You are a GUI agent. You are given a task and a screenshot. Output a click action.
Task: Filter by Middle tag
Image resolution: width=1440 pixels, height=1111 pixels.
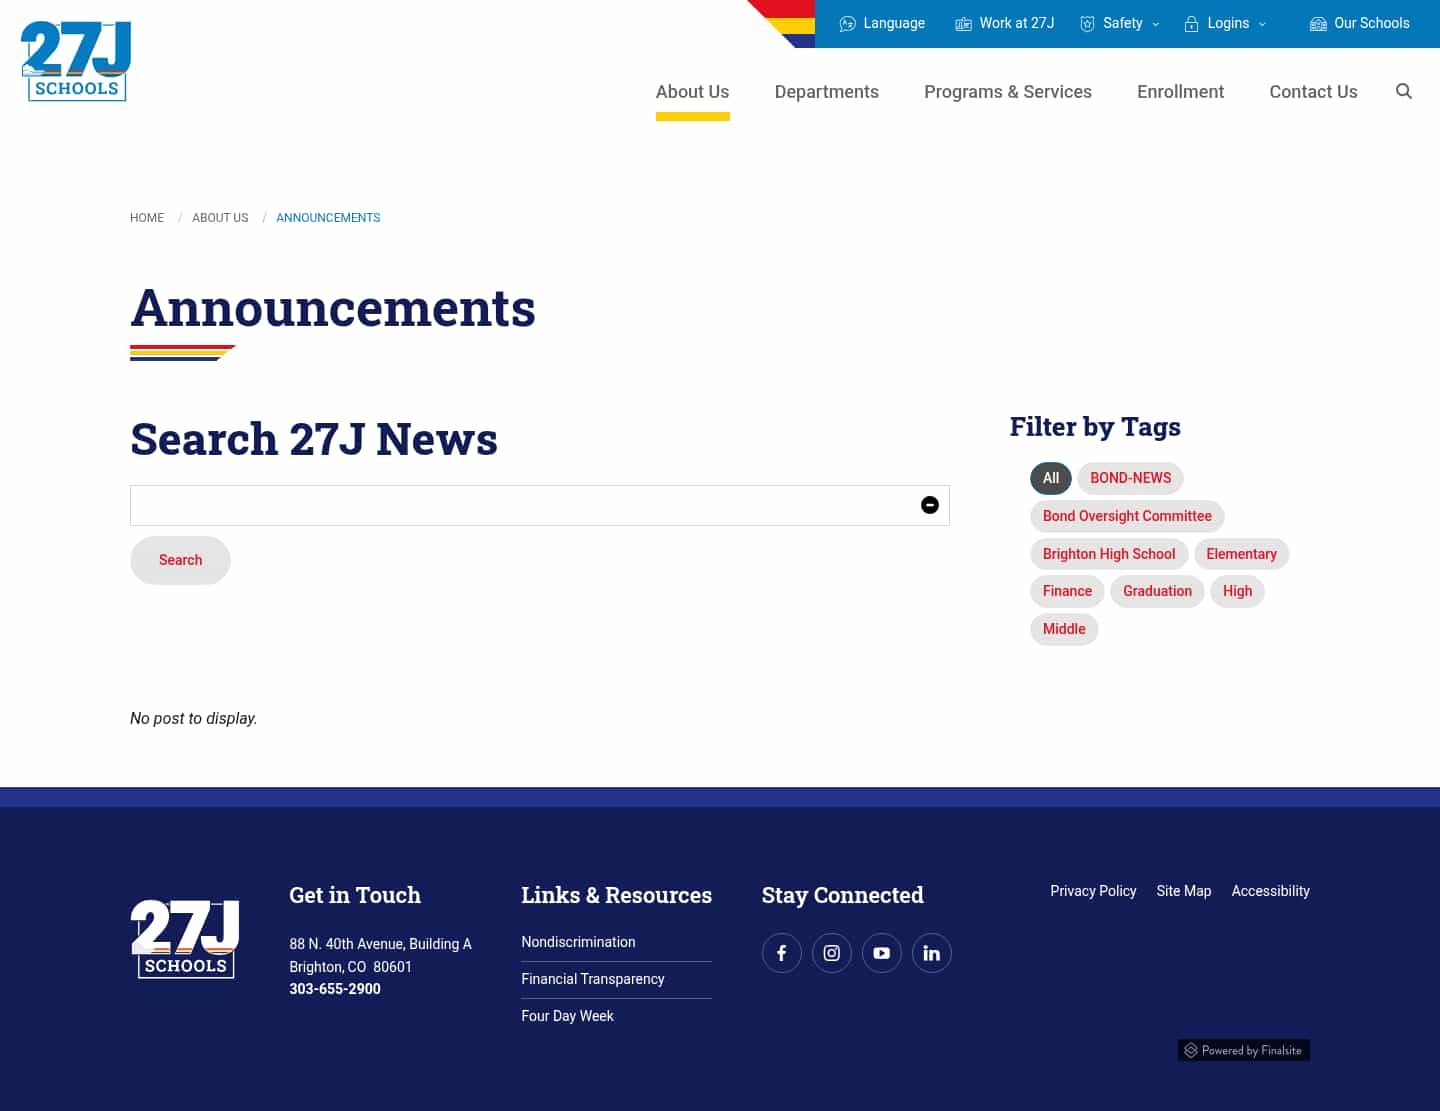(x=1064, y=629)
